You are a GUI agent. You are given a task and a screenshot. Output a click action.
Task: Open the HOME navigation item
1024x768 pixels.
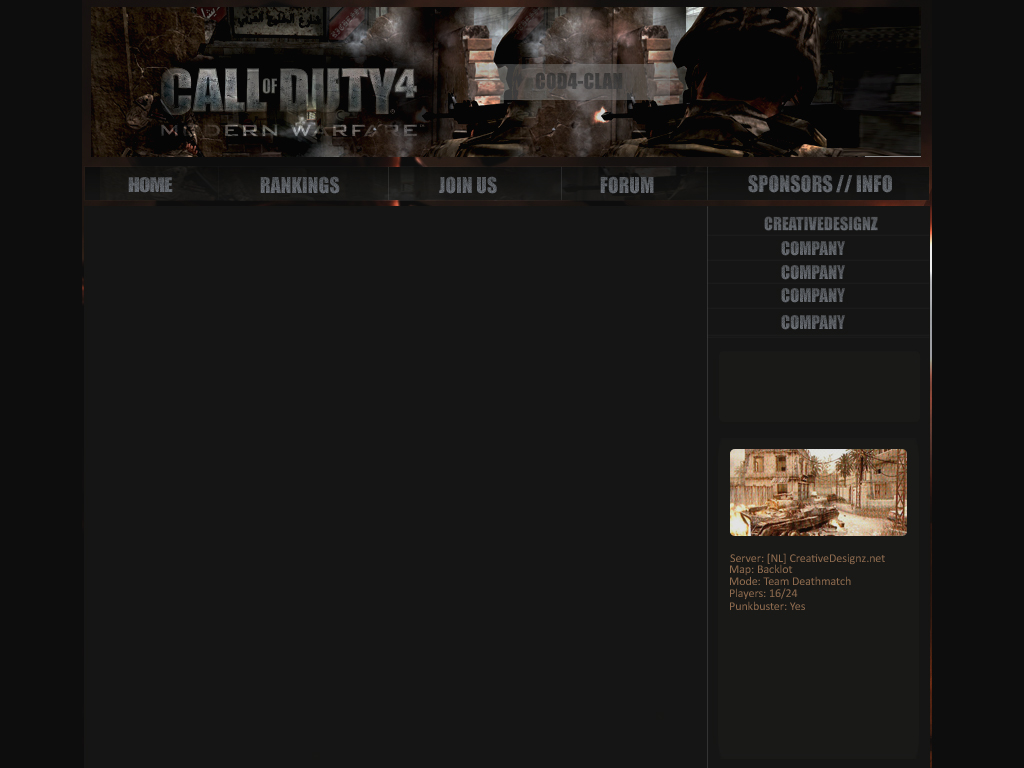point(150,185)
